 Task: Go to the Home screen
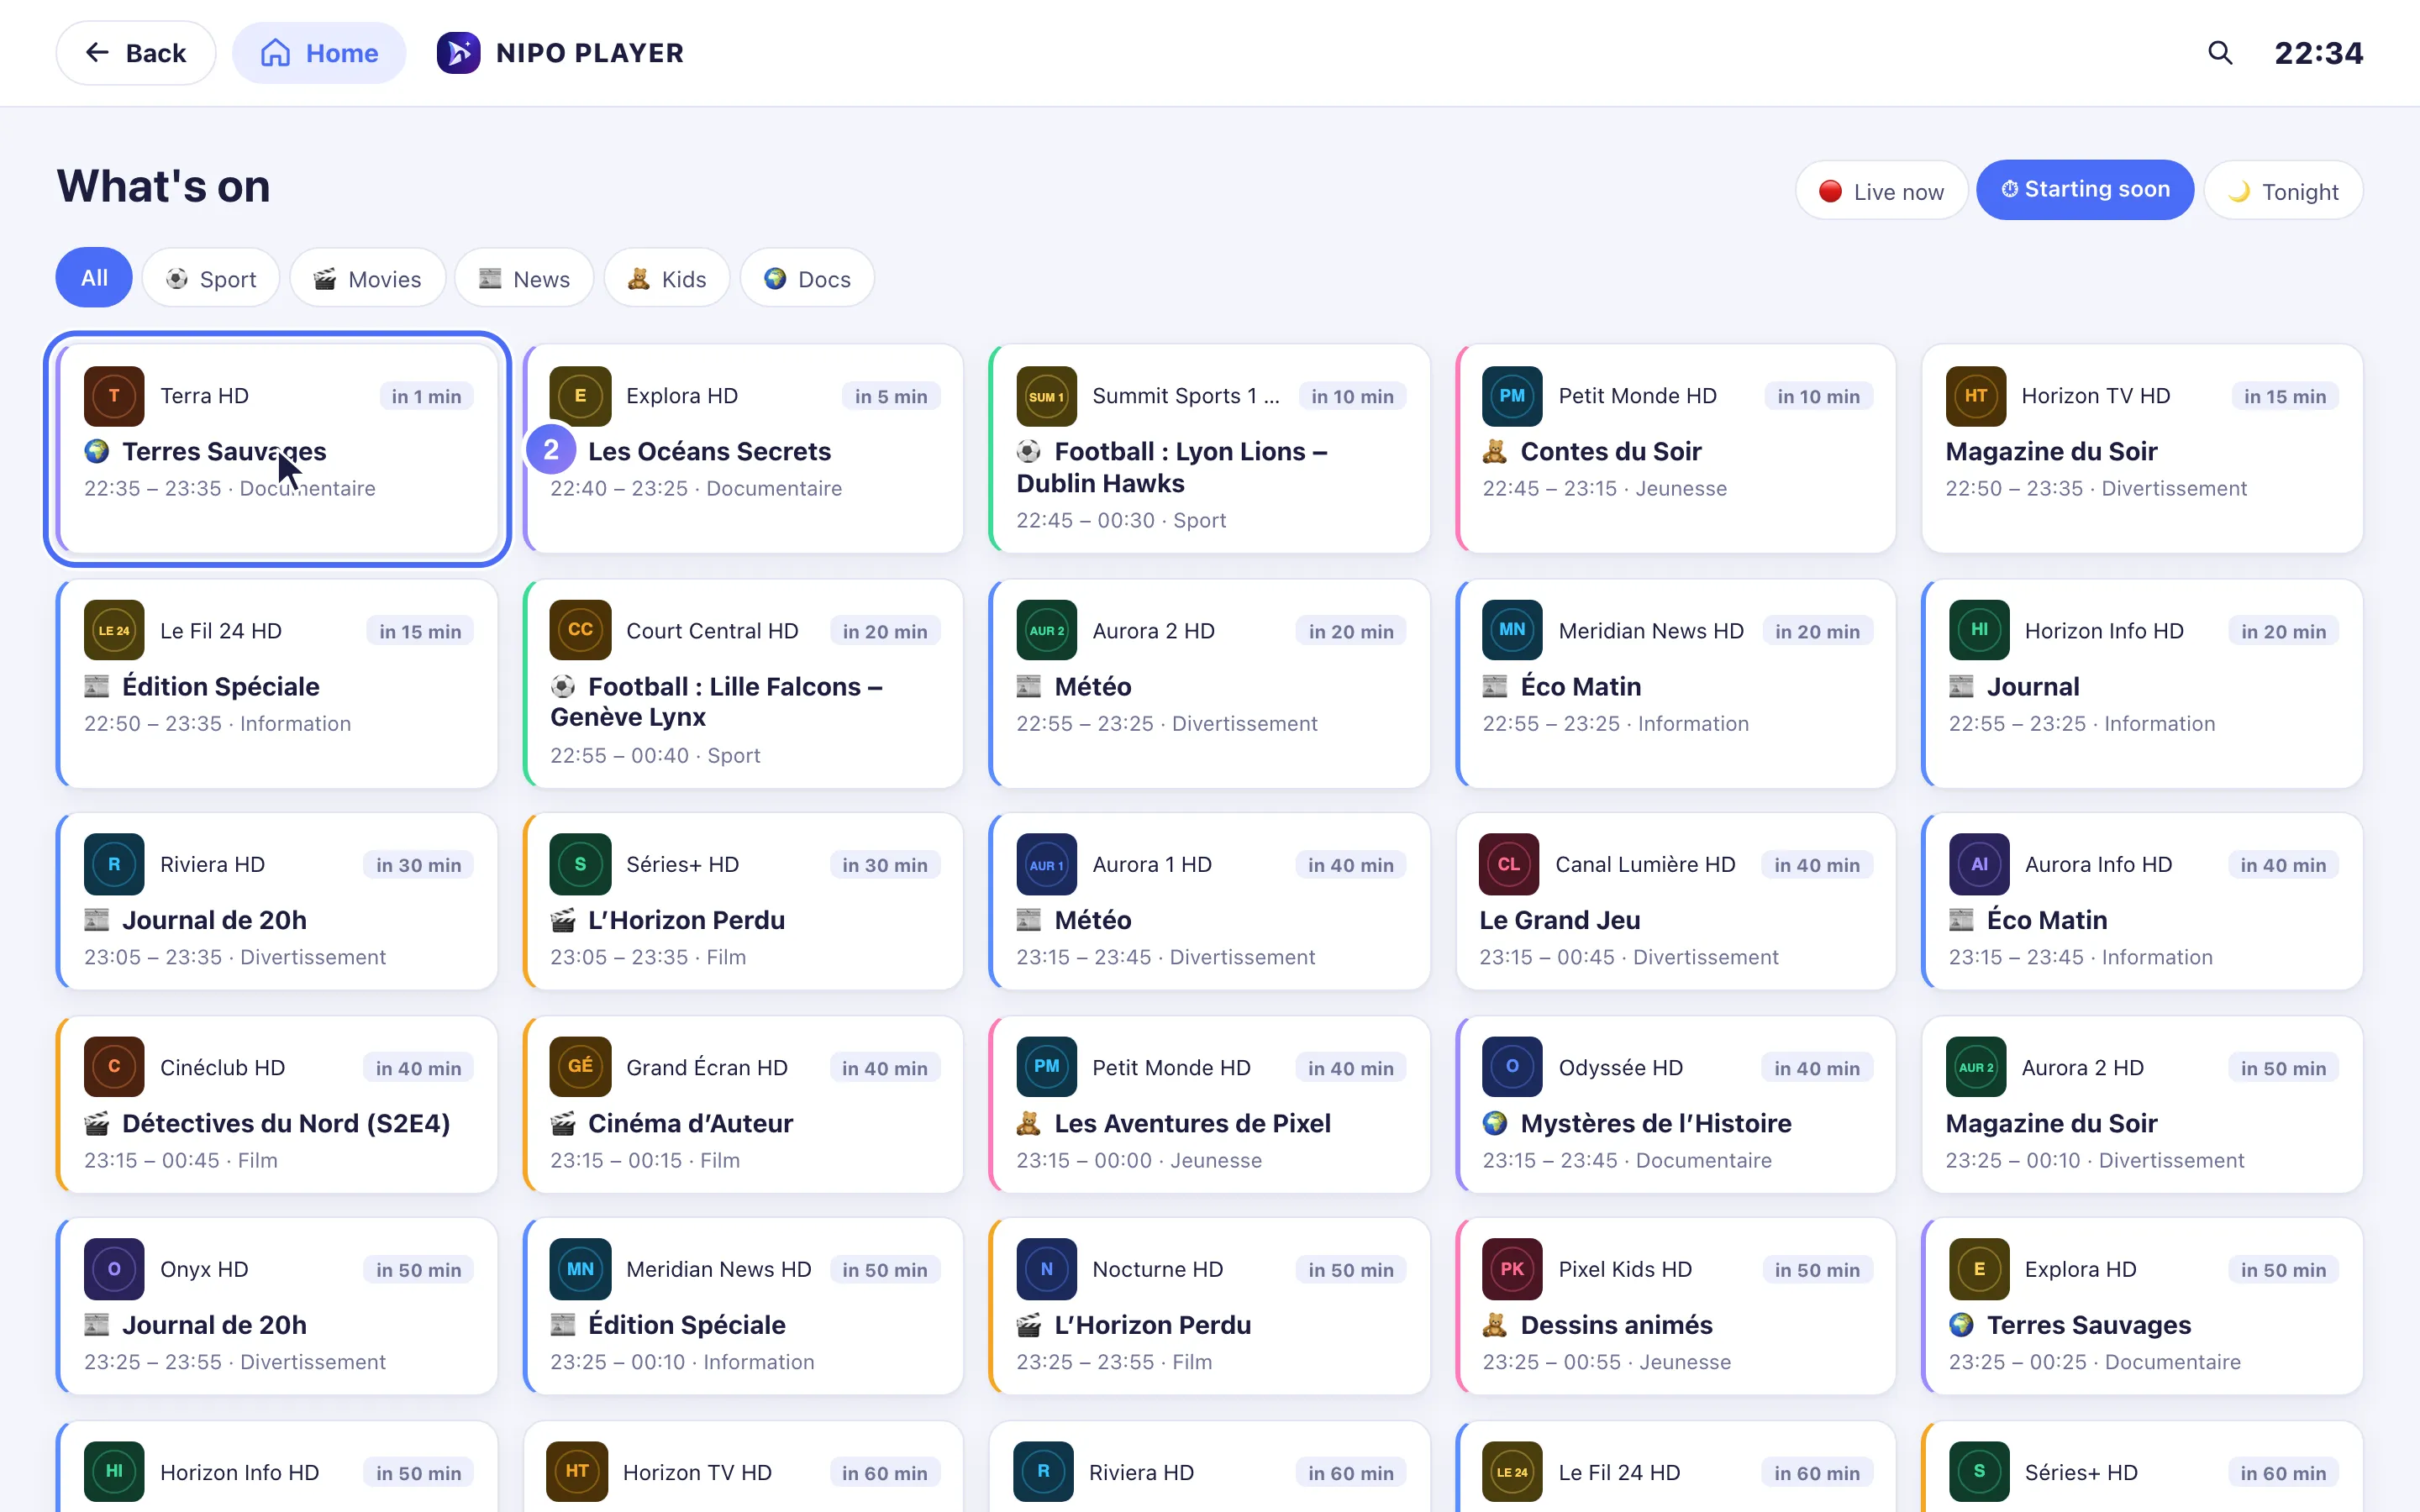[319, 53]
